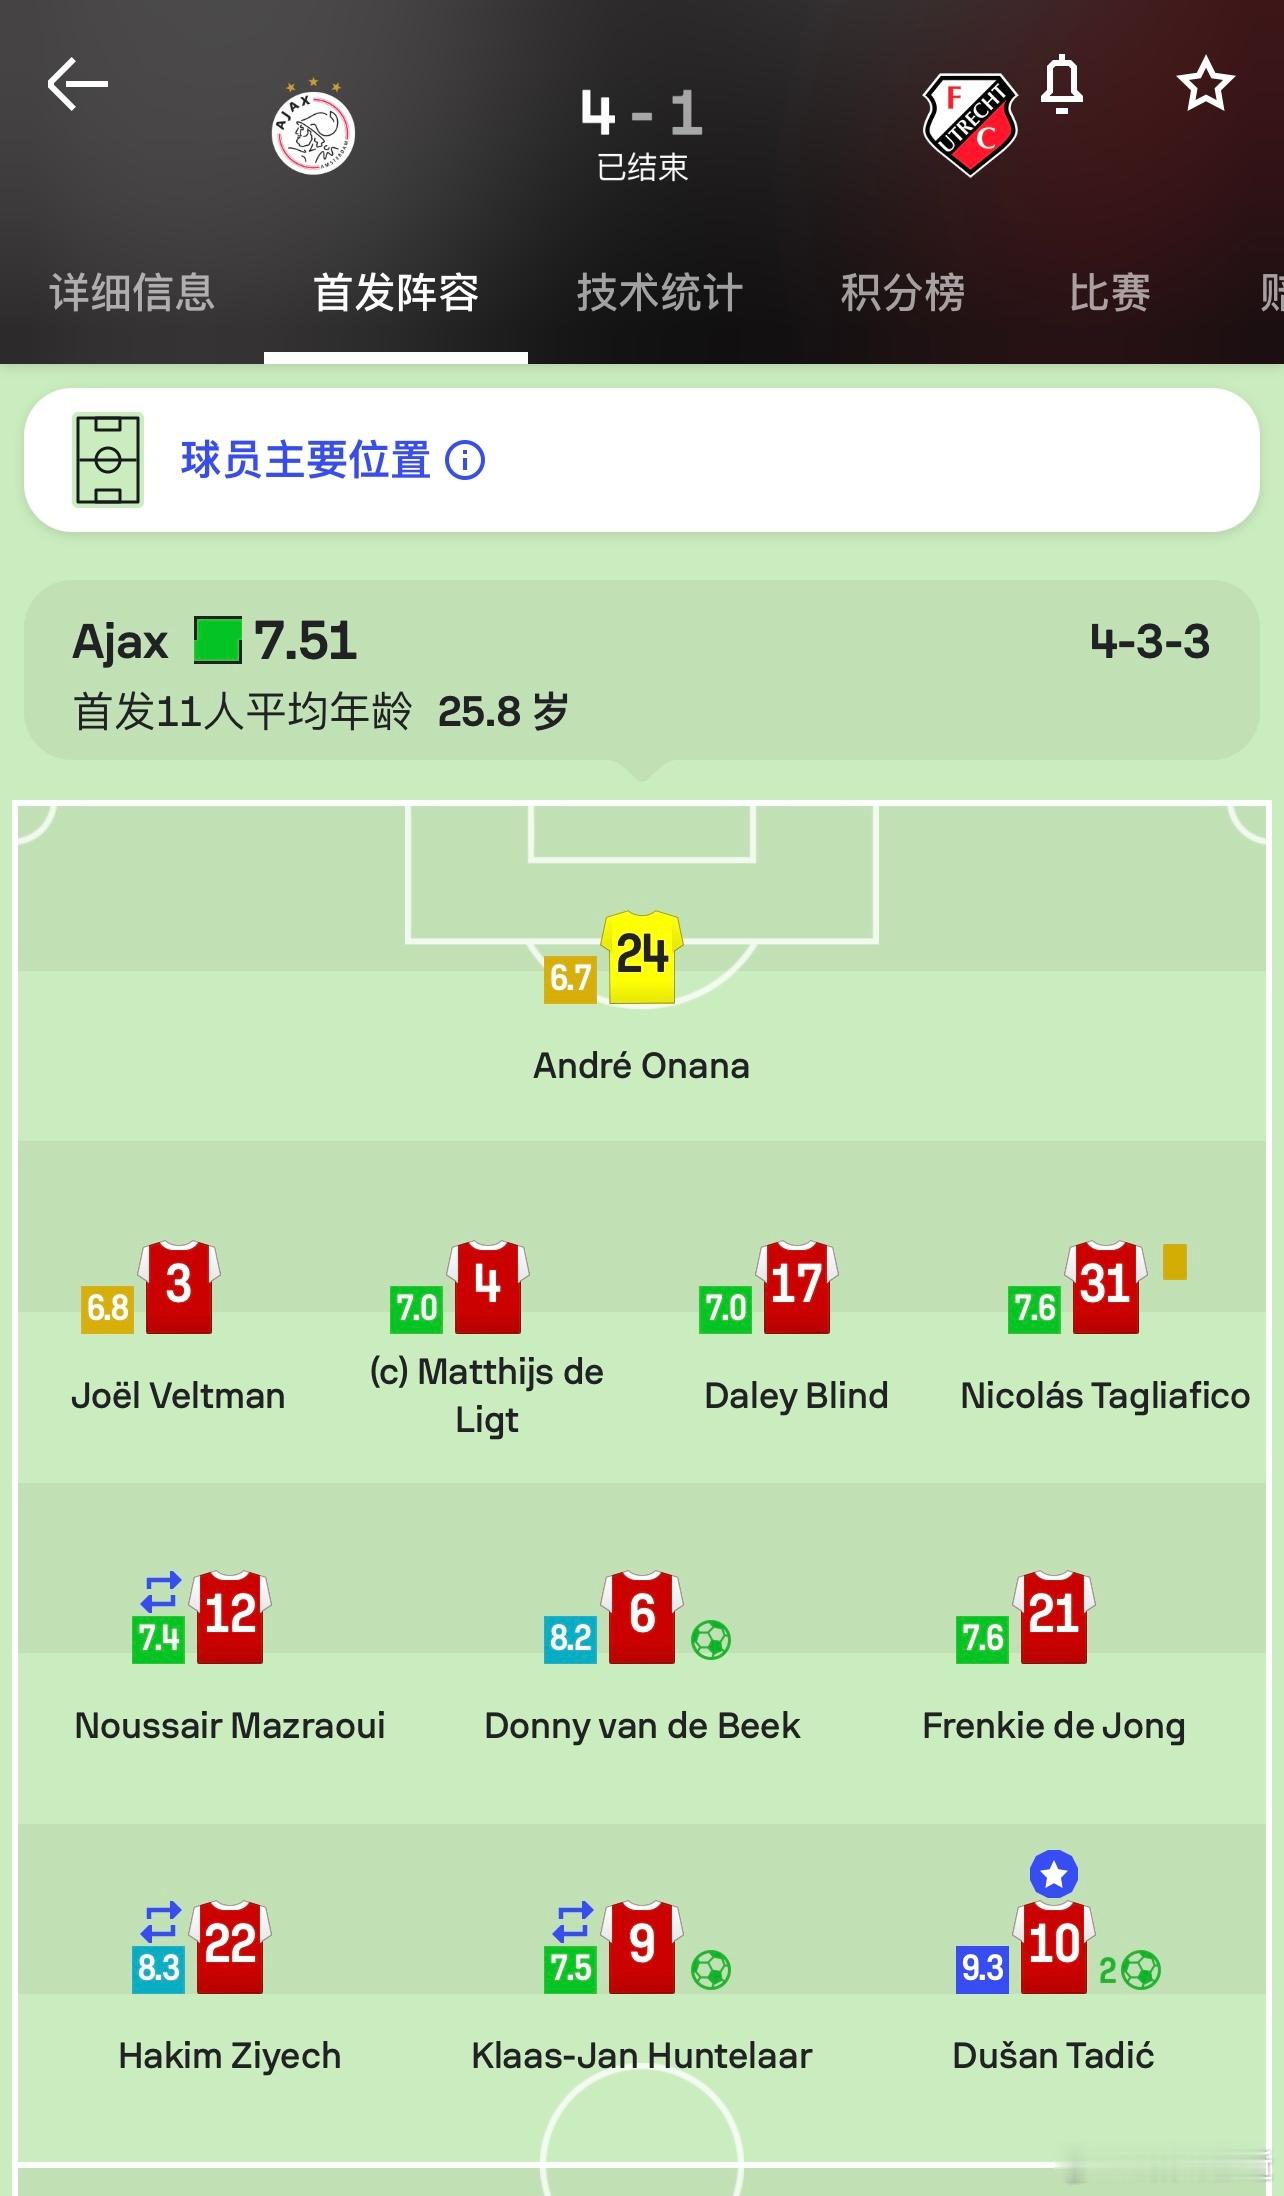Click the pitch diagram icon
The height and width of the screenshot is (2196, 1284).
[108, 460]
